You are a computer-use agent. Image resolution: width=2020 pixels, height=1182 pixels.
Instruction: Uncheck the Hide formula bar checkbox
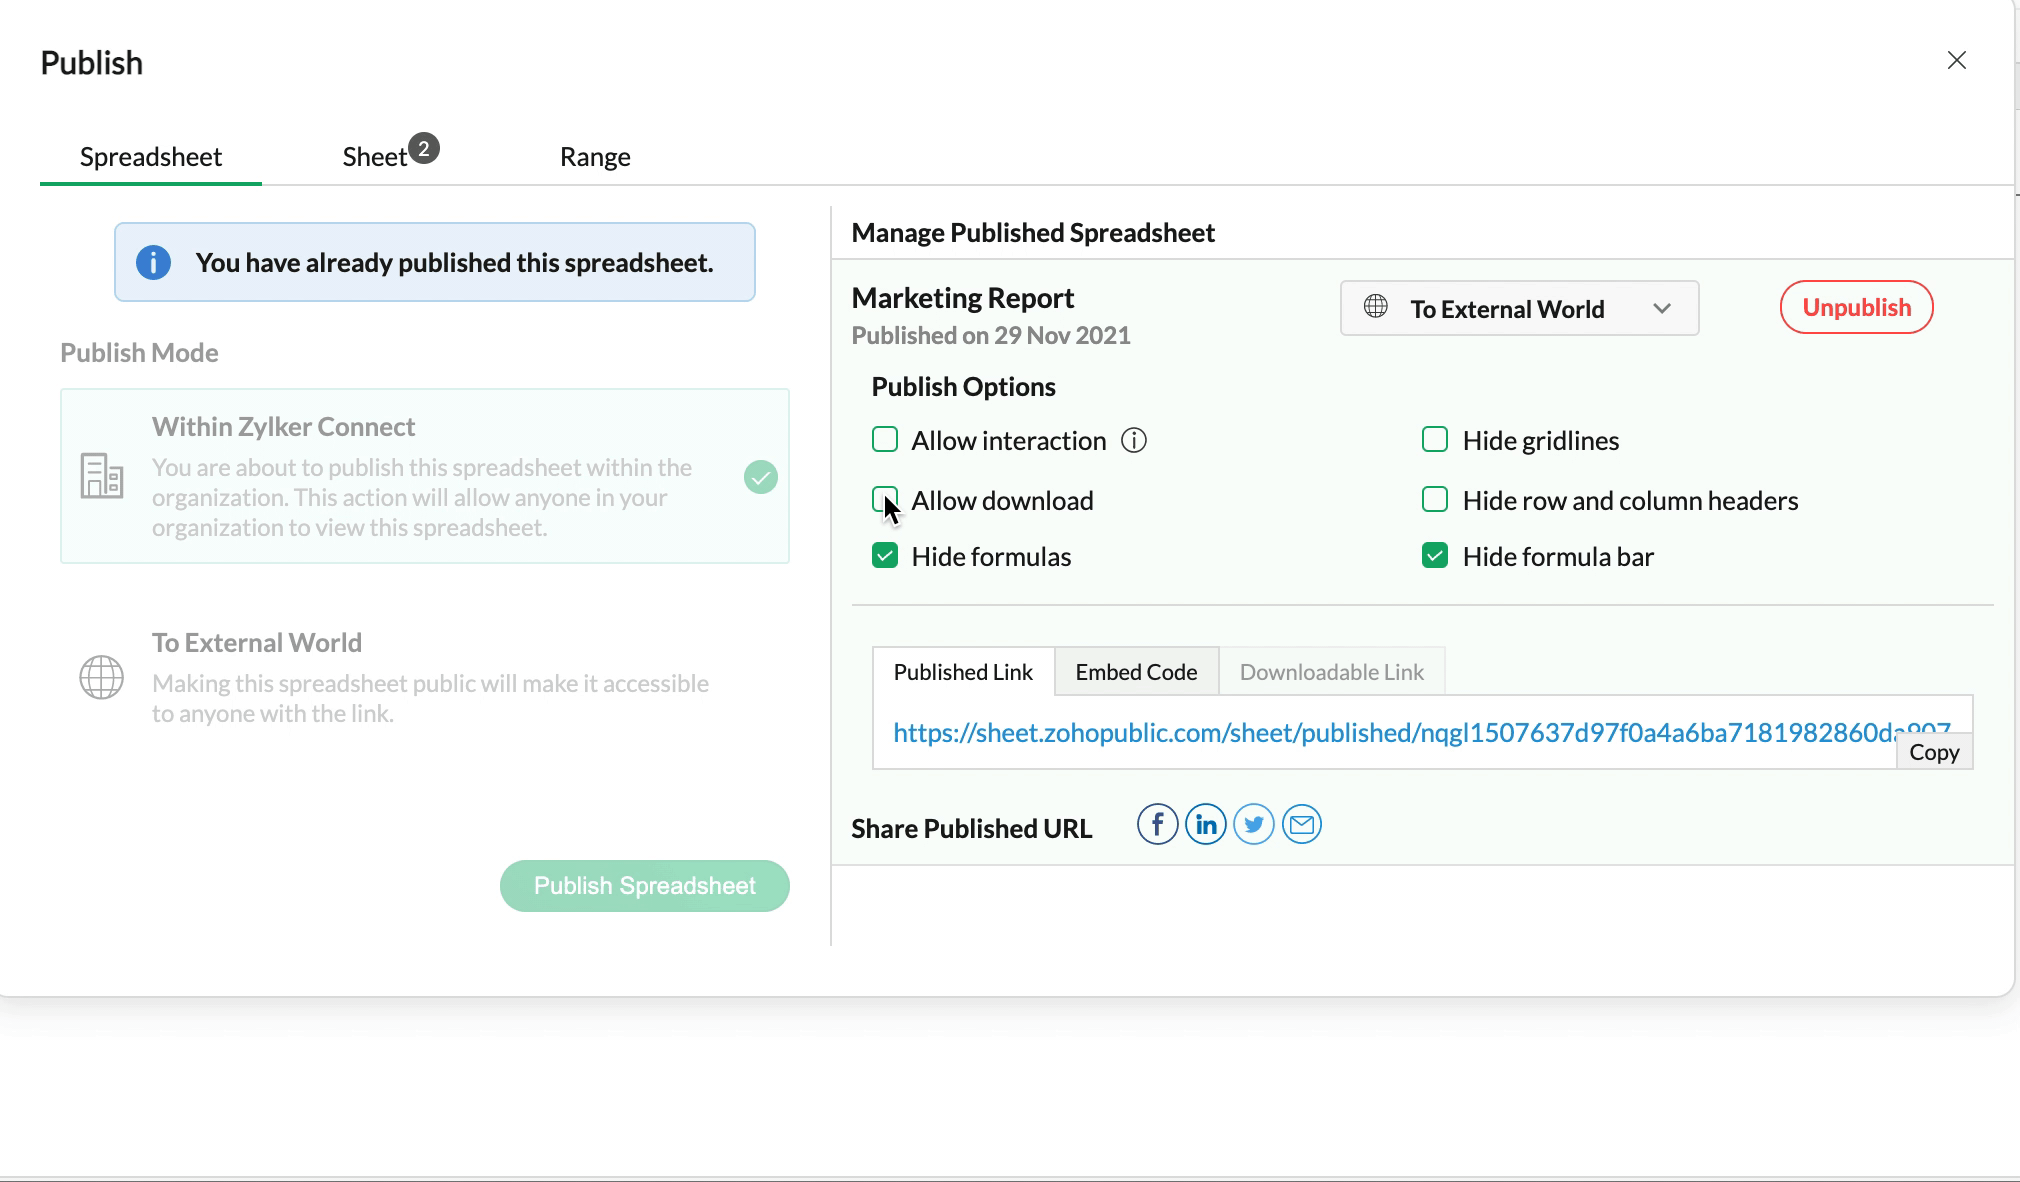(1435, 556)
